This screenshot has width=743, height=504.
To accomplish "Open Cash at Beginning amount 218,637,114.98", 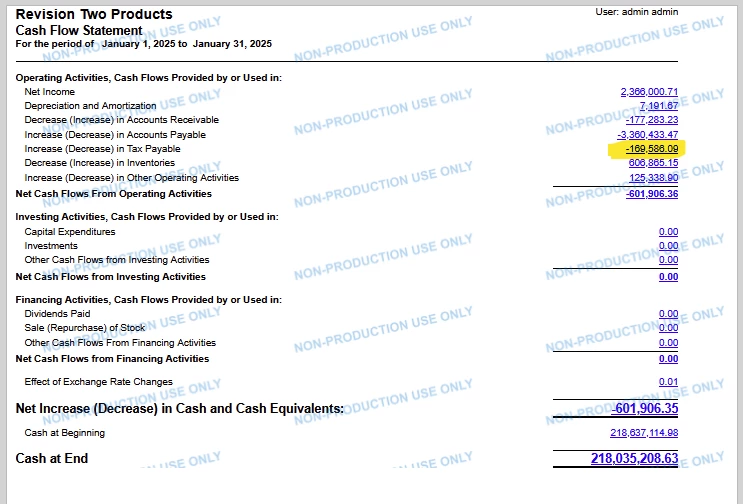I will click(x=644, y=432).
